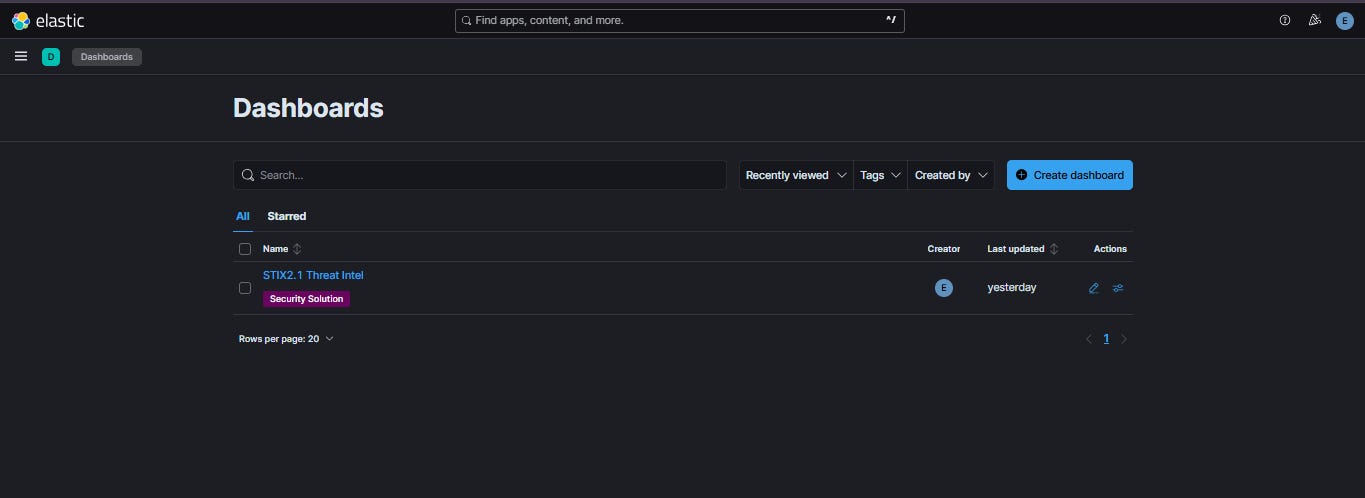
Task: Go to the previous page arrow
Action: 1089,339
